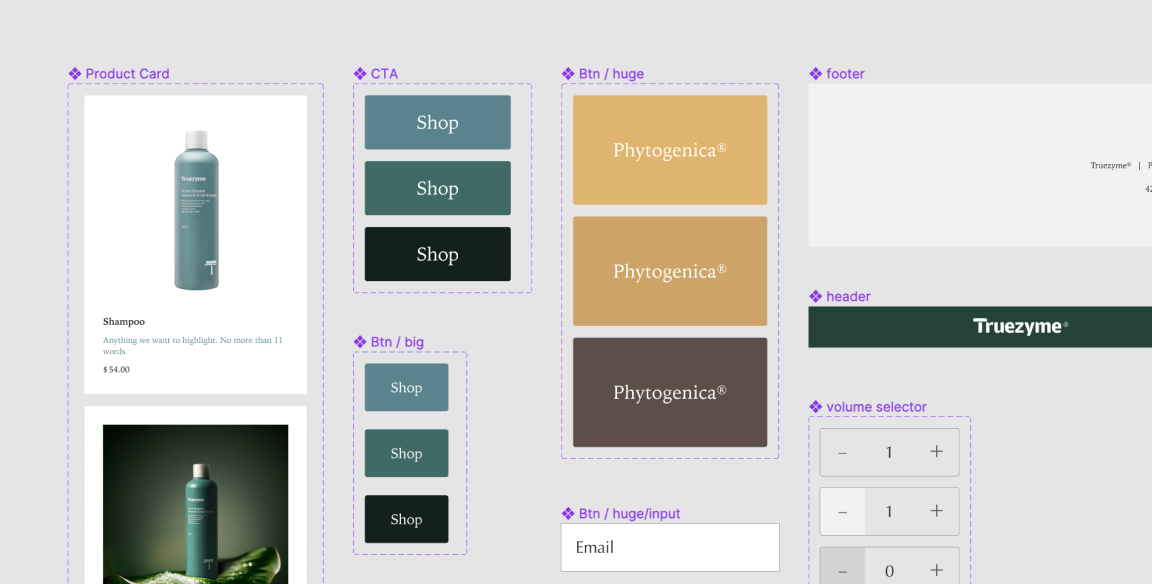Screen dimensions: 1152x584
Task: Click the purple component icon next to "CTA"
Action: pos(360,73)
